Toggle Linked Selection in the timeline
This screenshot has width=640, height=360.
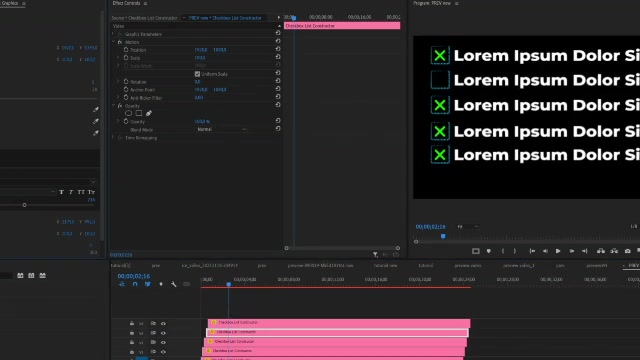coord(148,284)
